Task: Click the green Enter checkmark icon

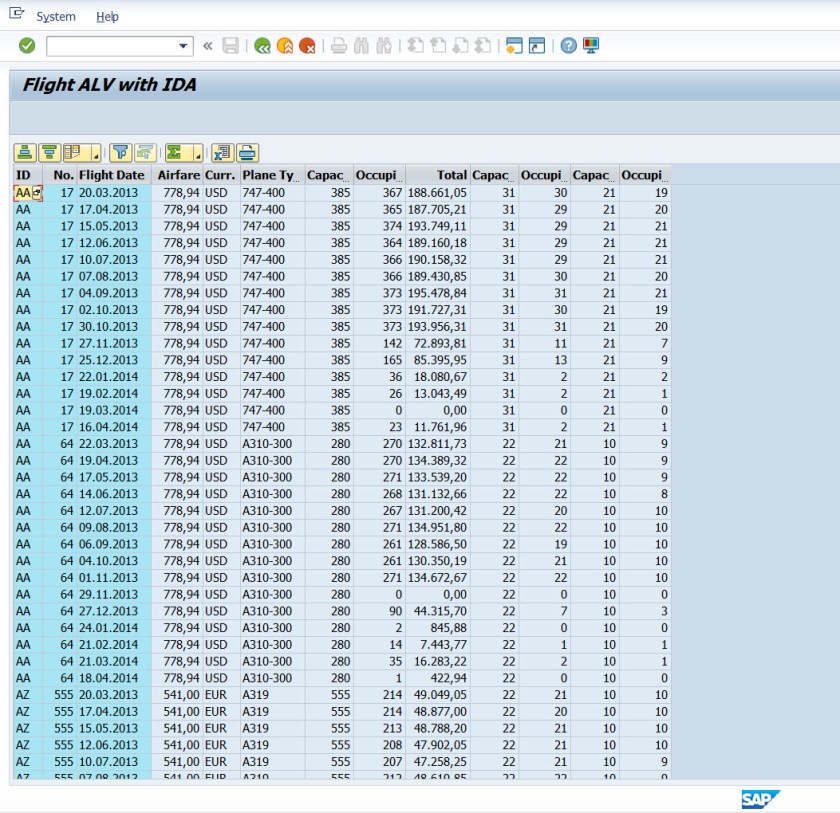Action: coord(27,45)
